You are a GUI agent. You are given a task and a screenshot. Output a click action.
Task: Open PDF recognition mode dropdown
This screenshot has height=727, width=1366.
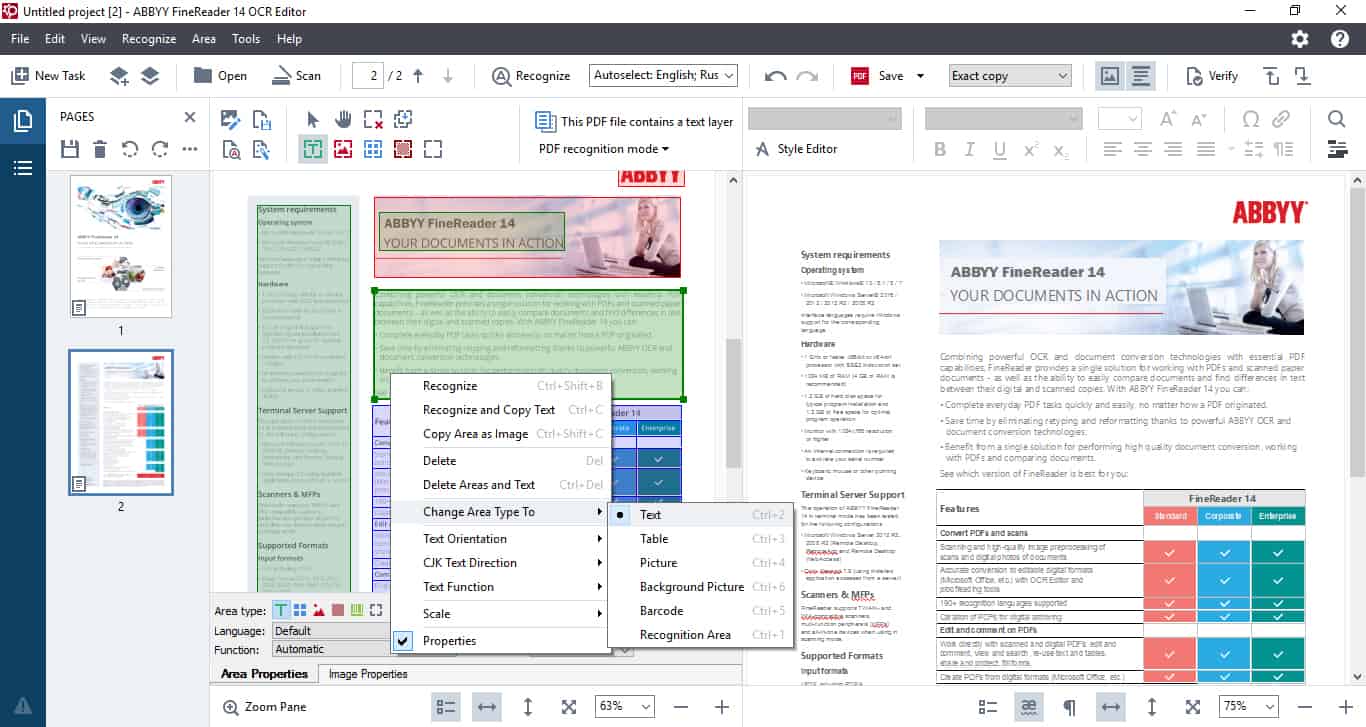click(x=603, y=149)
